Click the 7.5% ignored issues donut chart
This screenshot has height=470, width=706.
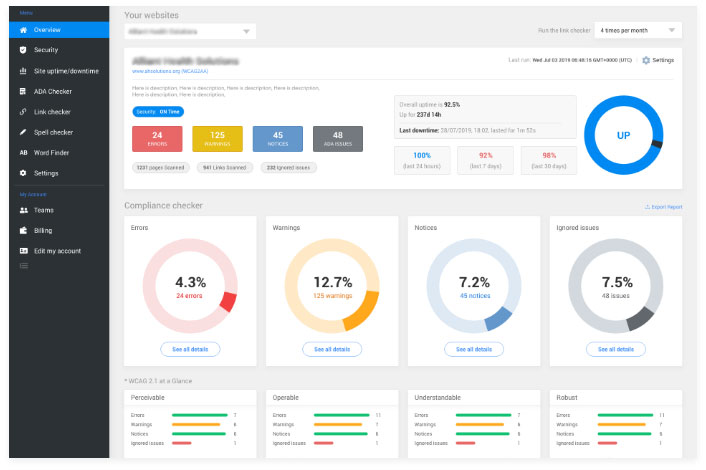pos(615,286)
